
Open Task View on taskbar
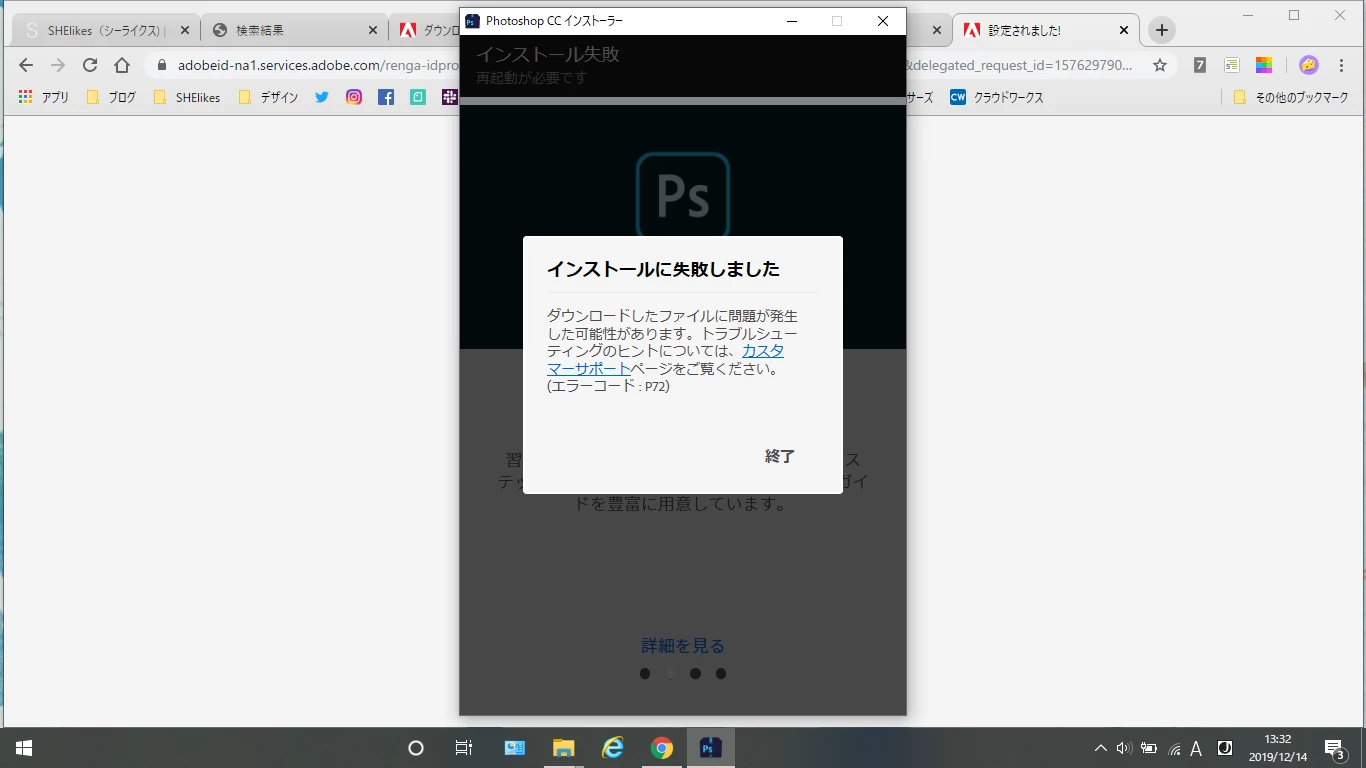coord(464,748)
